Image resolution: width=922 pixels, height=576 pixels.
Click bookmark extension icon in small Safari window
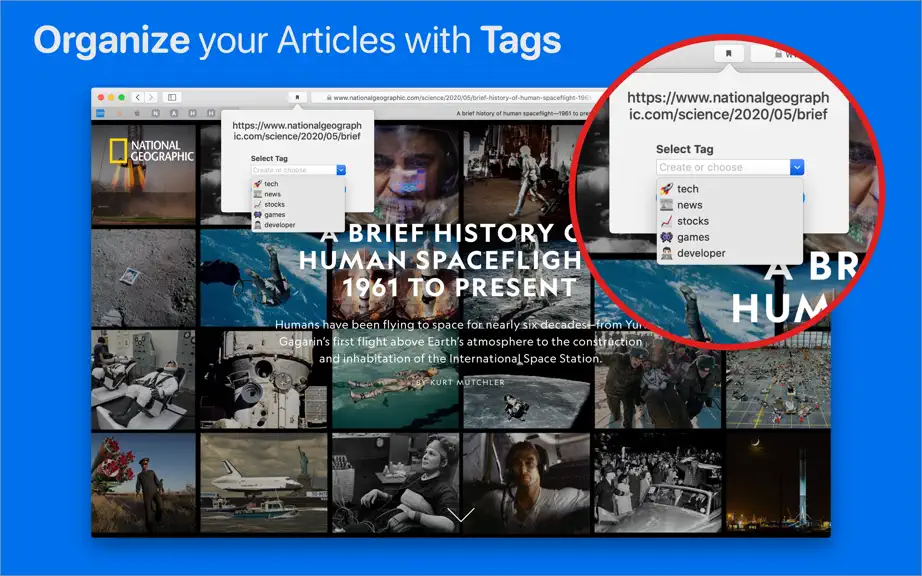(297, 97)
